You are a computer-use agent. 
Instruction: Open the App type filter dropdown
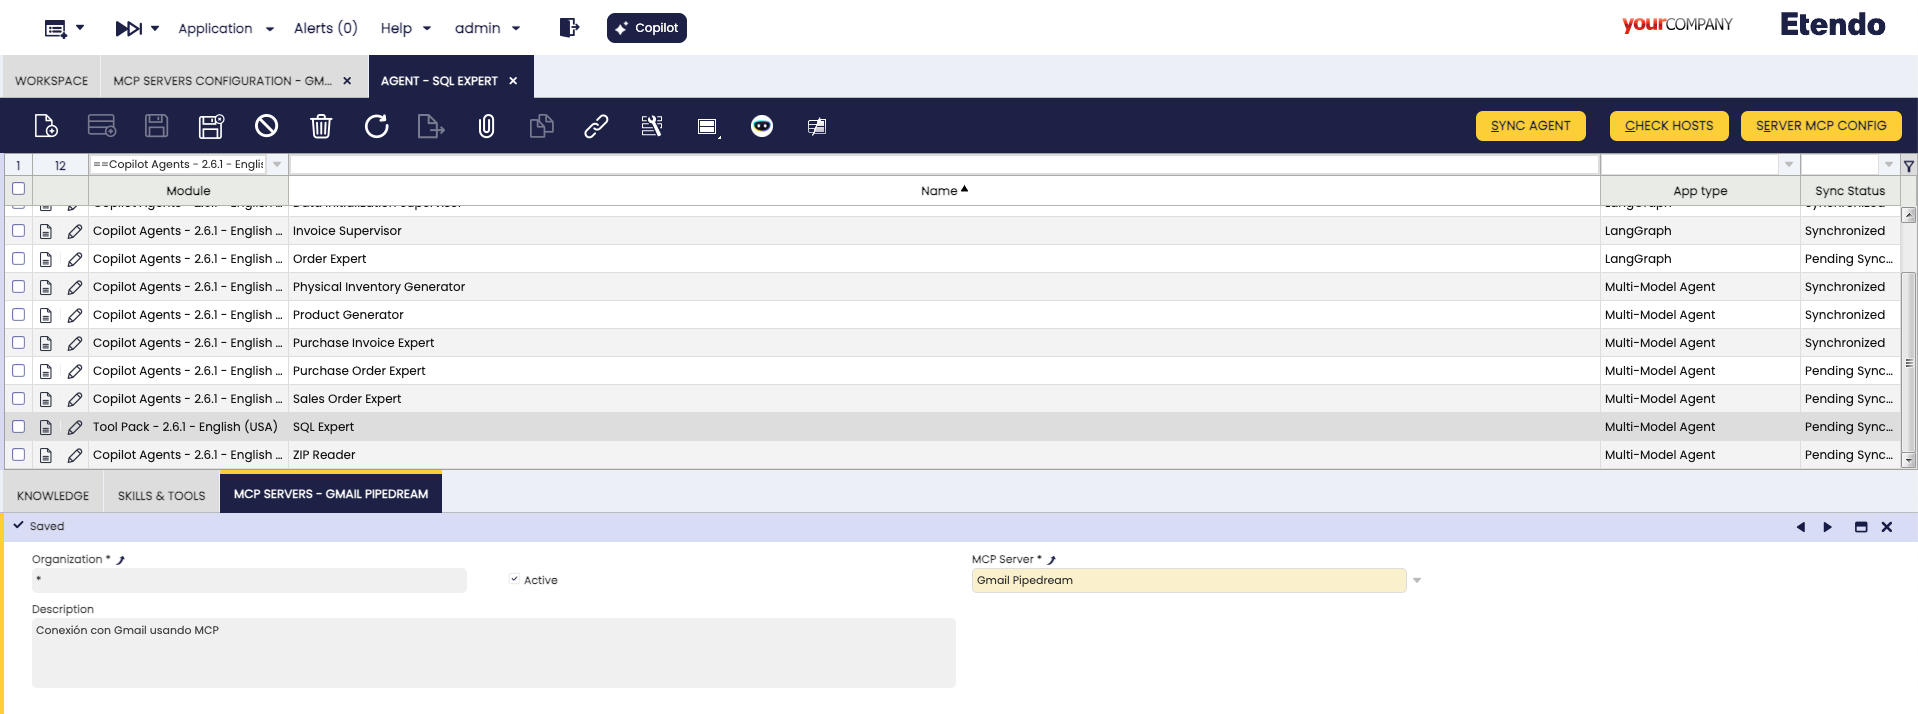[1788, 165]
